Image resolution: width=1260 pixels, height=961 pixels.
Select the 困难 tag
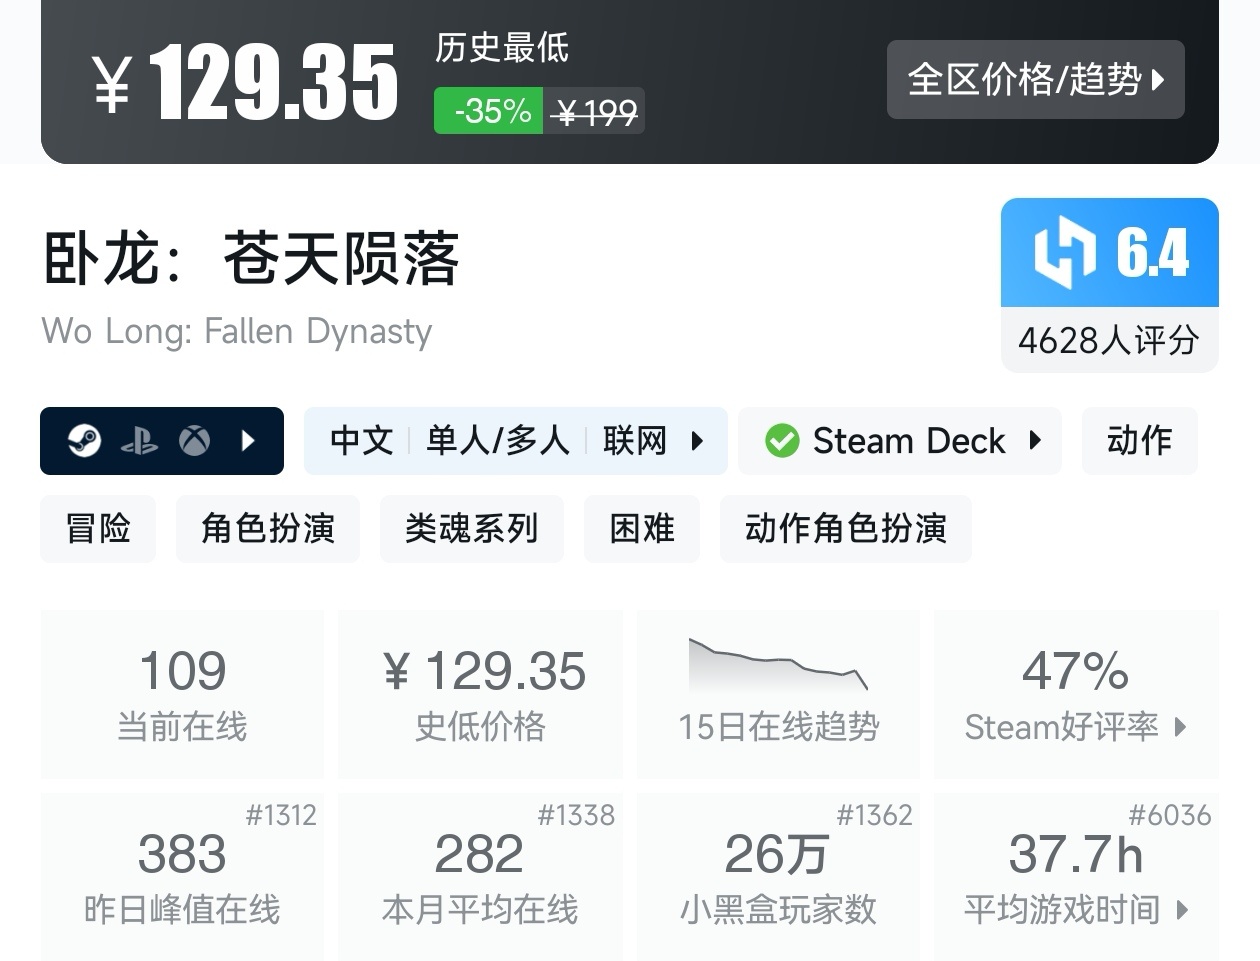642,528
